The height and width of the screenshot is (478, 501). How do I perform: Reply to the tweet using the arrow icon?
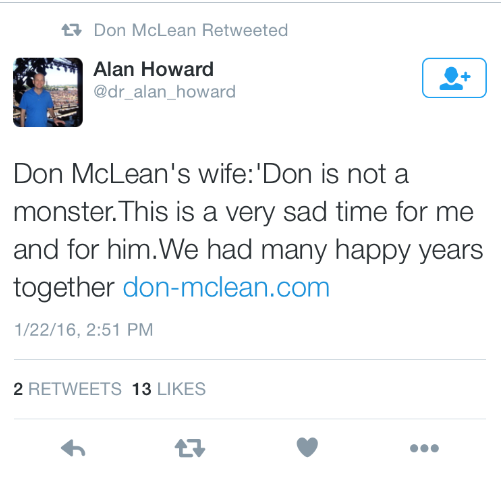click(73, 448)
